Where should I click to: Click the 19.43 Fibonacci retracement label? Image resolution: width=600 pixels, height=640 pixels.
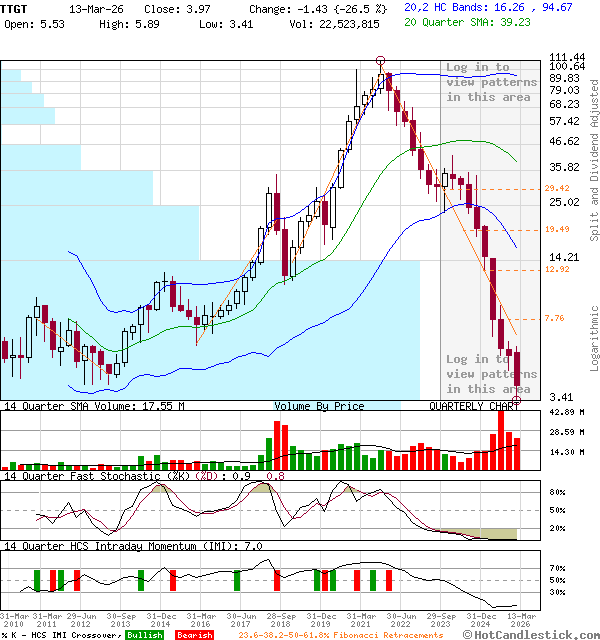[x=557, y=229]
